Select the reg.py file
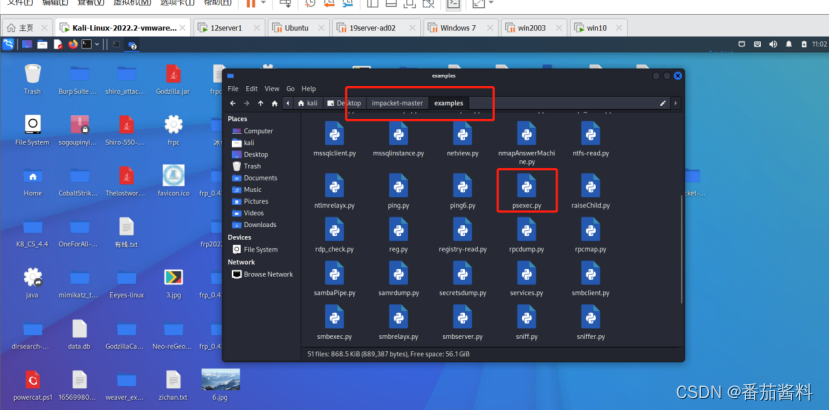829x411 pixels. pos(398,235)
